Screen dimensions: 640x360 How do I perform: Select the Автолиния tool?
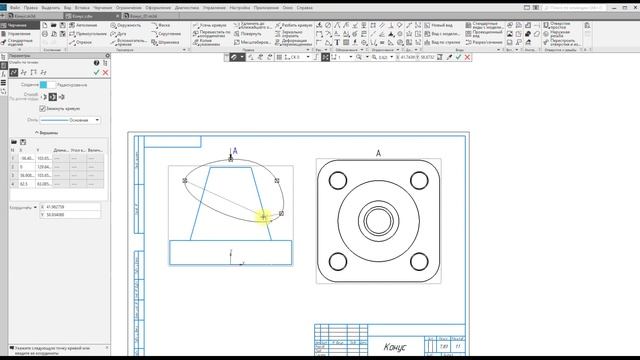(83, 25)
